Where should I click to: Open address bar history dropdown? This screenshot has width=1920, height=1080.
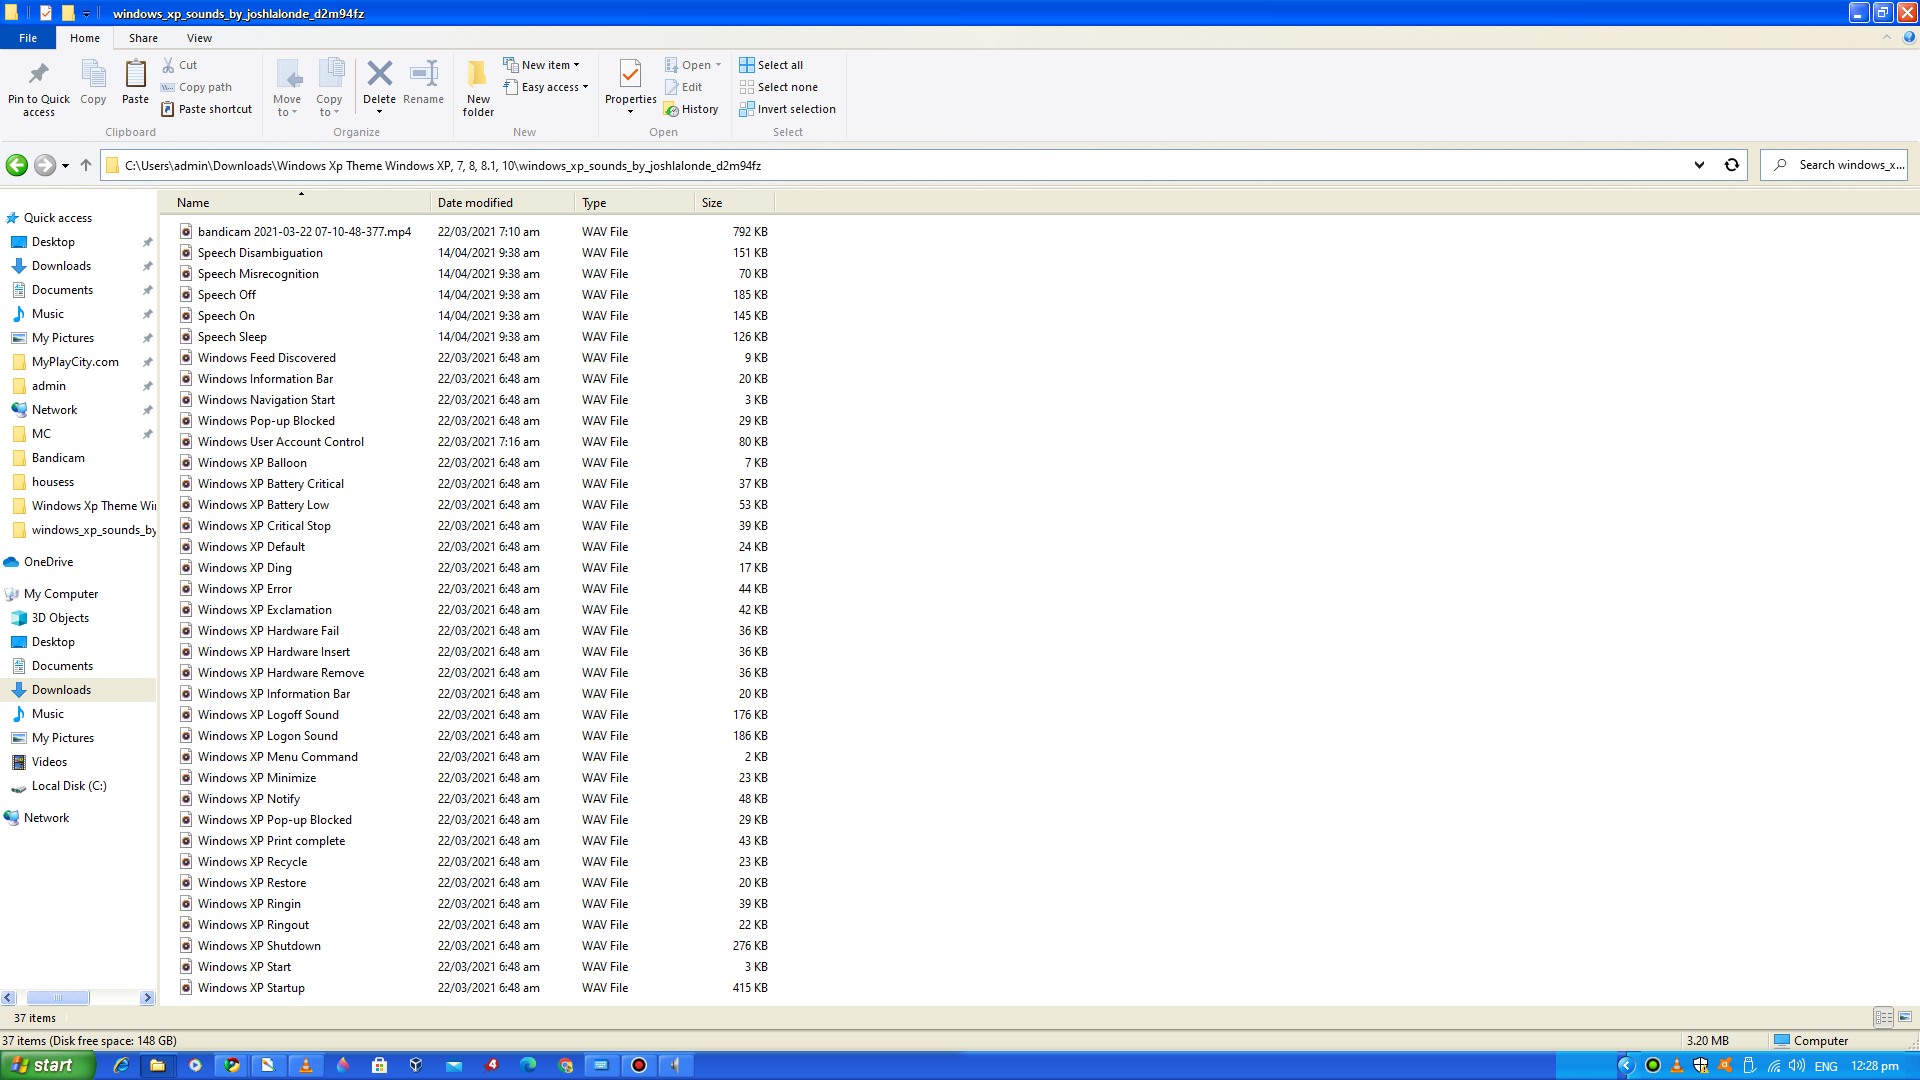[1699, 165]
